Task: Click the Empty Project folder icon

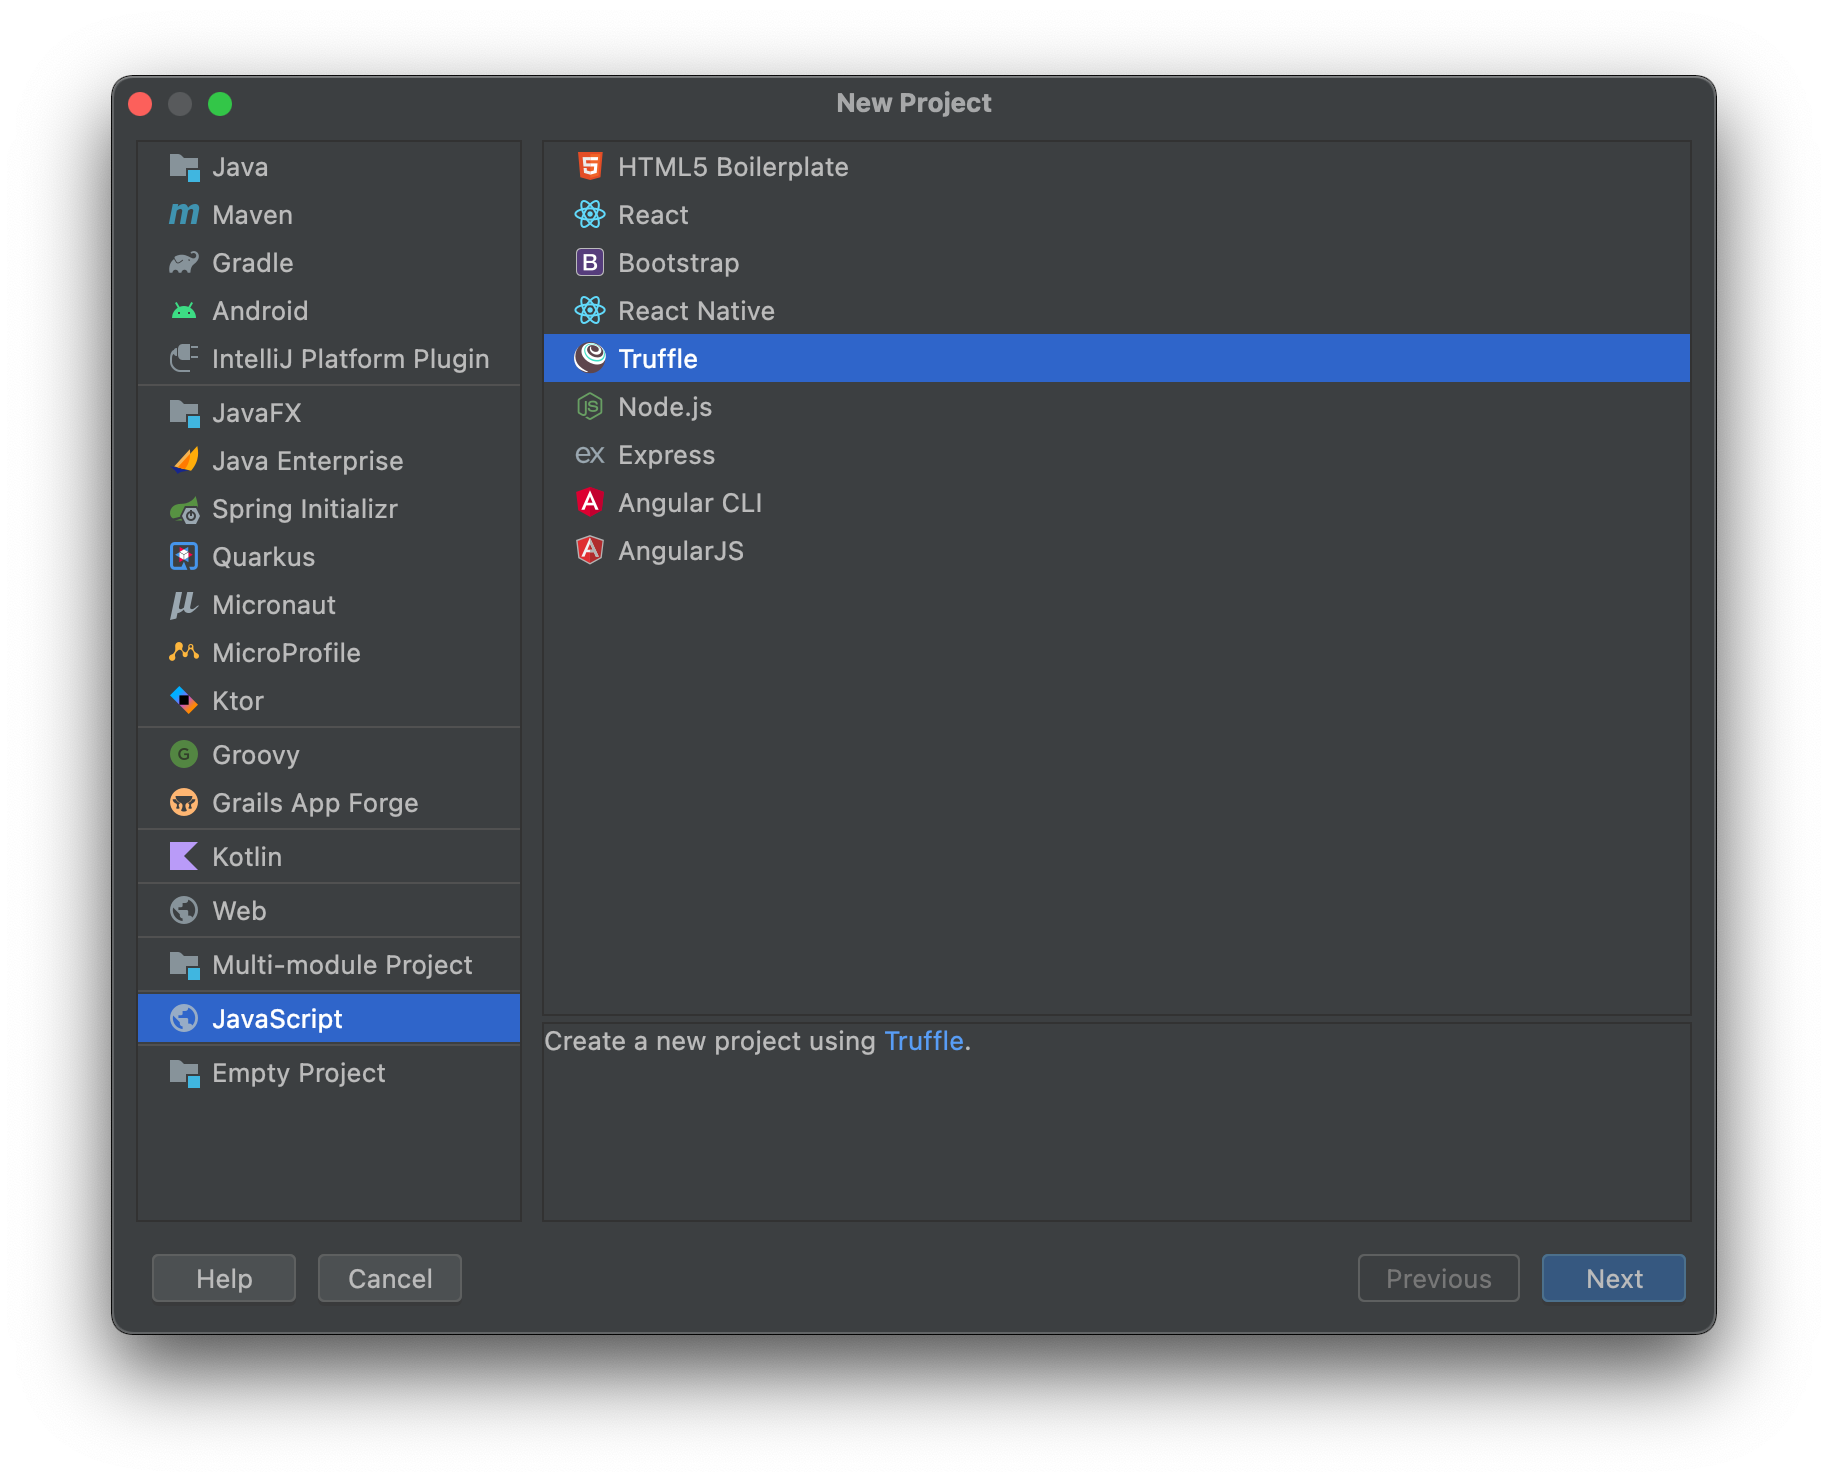Action: click(184, 1073)
